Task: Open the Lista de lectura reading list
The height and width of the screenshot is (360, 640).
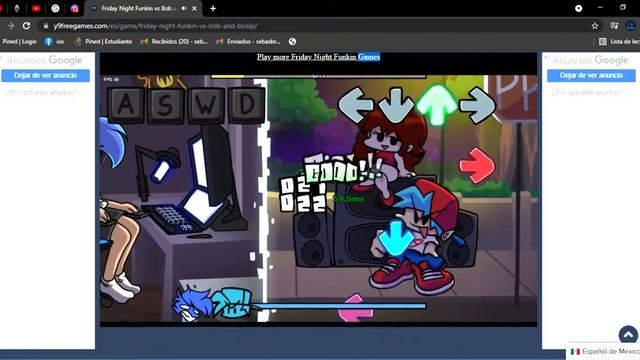Action: (619, 42)
